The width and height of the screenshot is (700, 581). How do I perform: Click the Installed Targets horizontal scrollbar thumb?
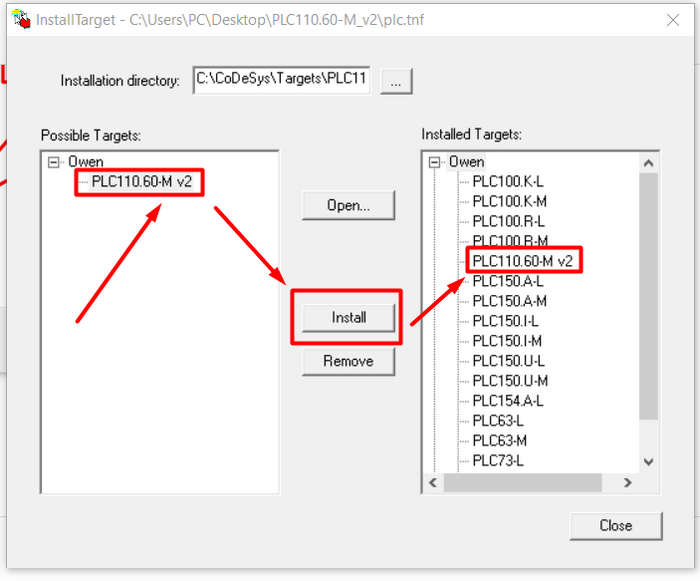coord(522,482)
